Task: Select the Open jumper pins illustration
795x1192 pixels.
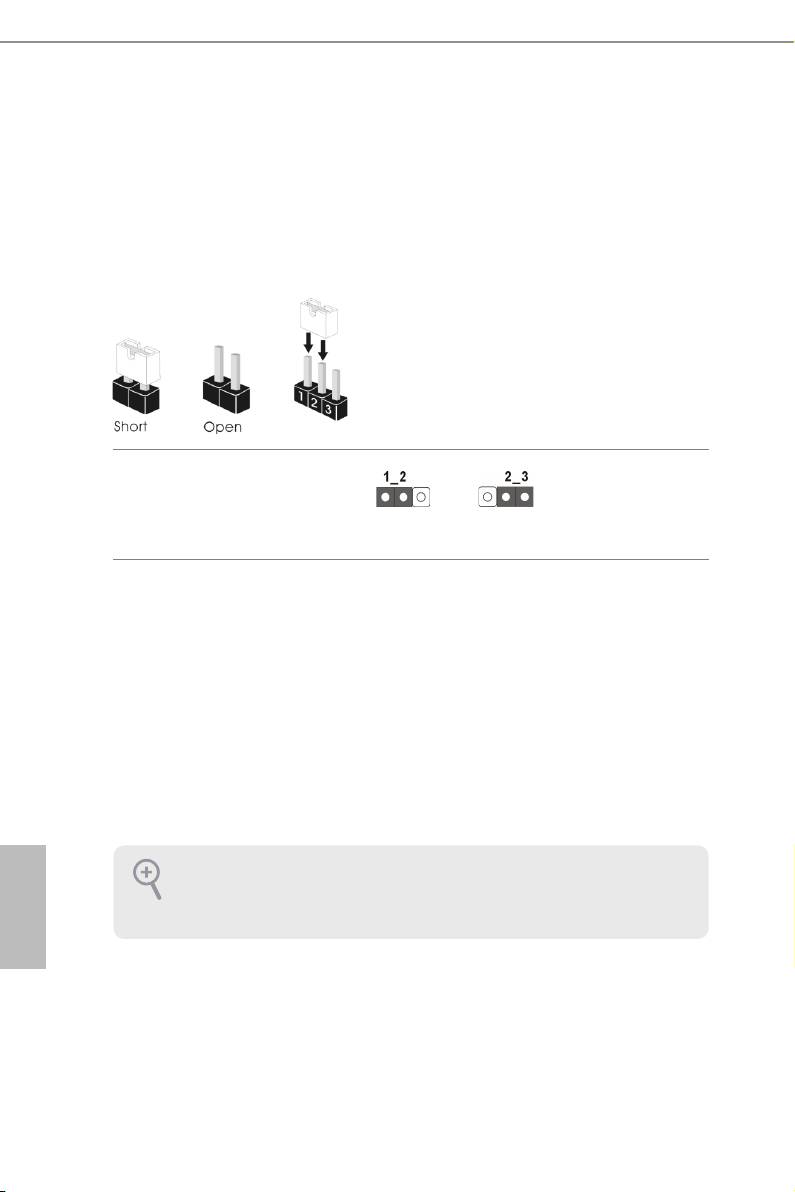Action: point(226,378)
